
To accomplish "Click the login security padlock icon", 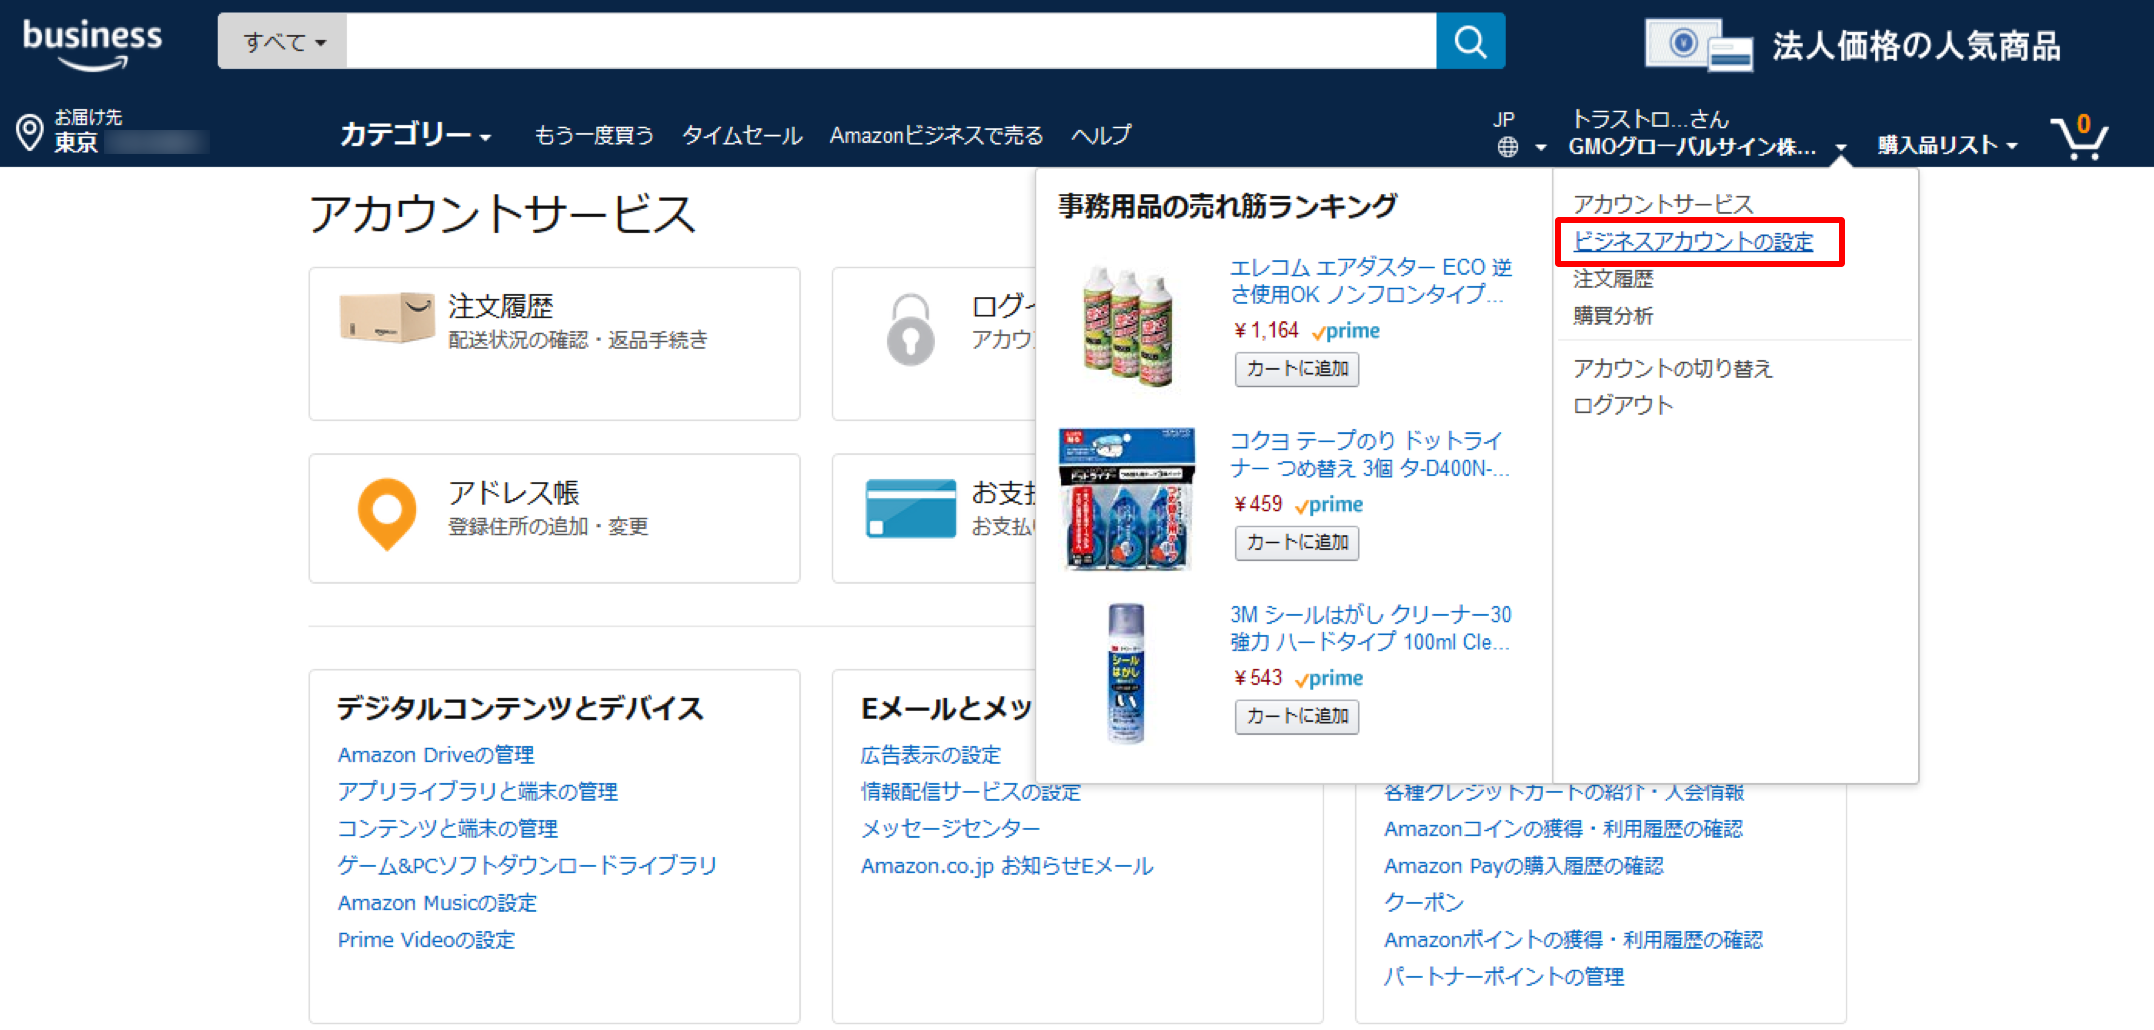I will [910, 329].
